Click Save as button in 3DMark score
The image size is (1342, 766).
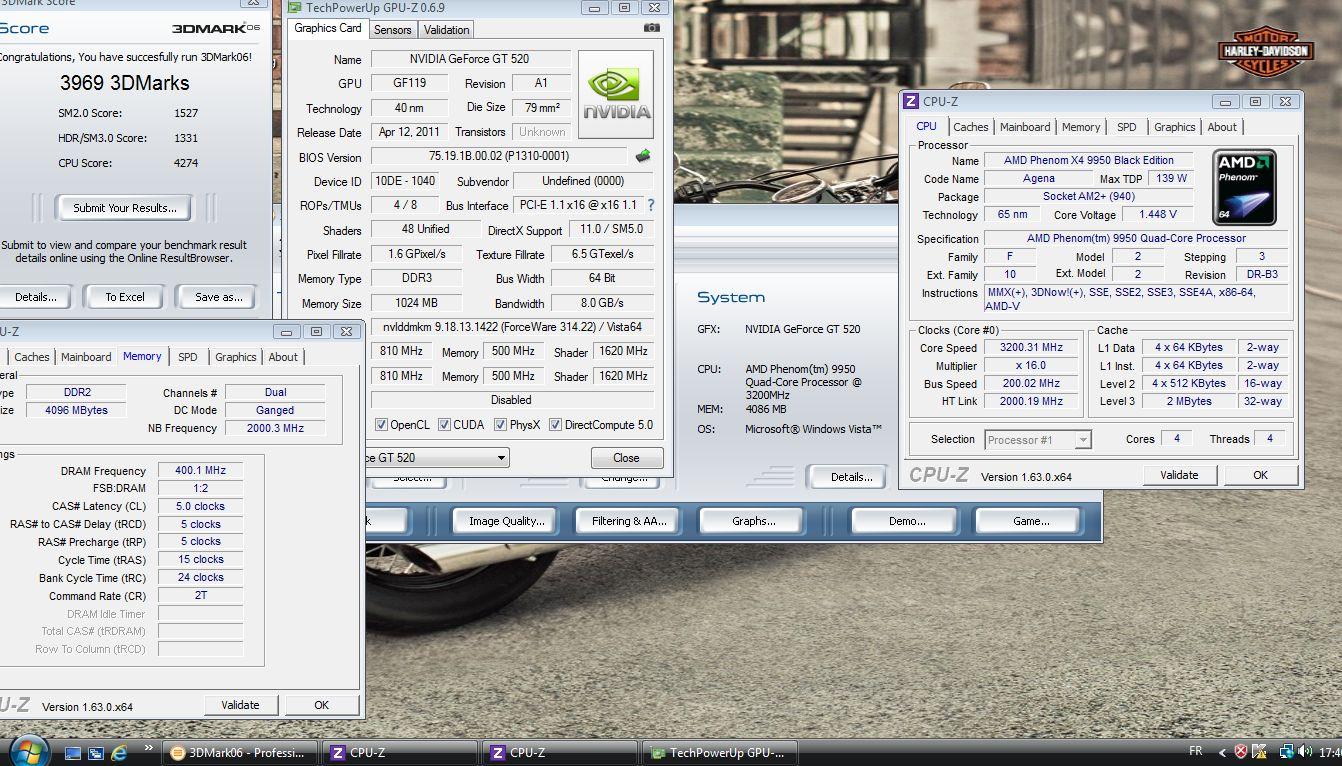pyautogui.click(x=219, y=297)
